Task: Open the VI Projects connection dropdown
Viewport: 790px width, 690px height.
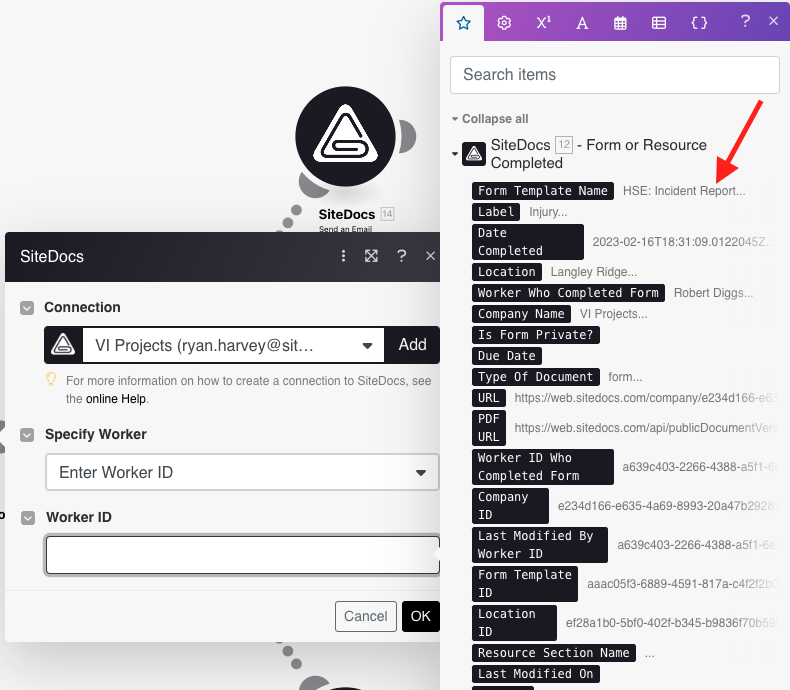Action: point(233,346)
